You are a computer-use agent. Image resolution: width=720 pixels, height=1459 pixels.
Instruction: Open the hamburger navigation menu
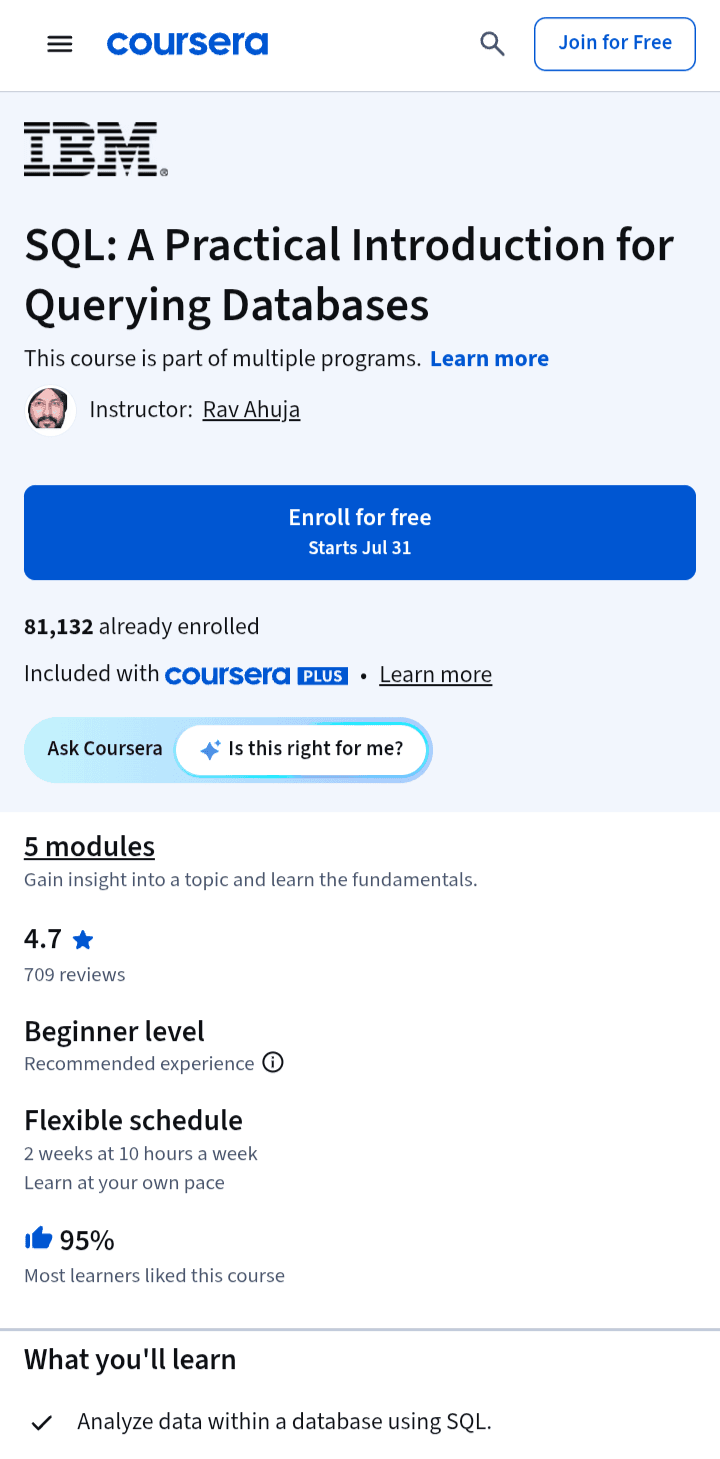tap(60, 44)
